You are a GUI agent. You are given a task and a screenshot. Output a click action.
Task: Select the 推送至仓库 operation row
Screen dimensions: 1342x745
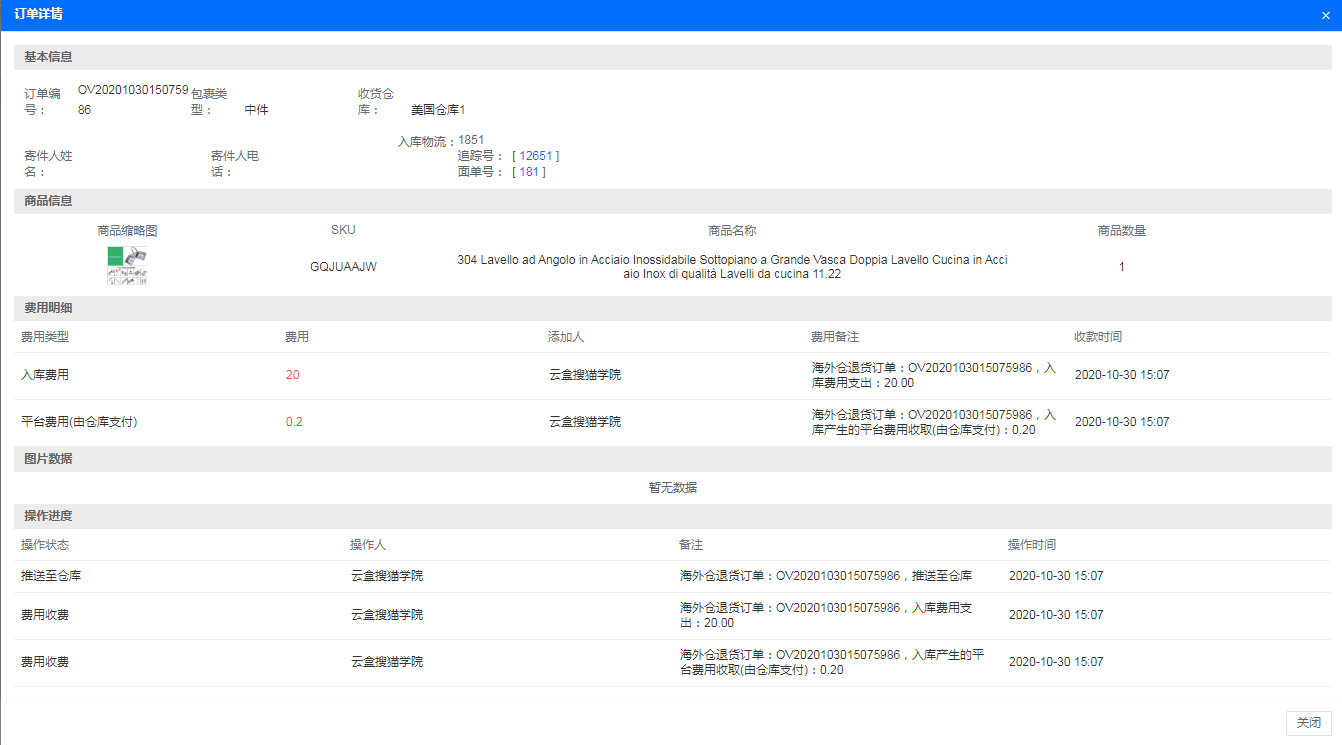pos(51,576)
